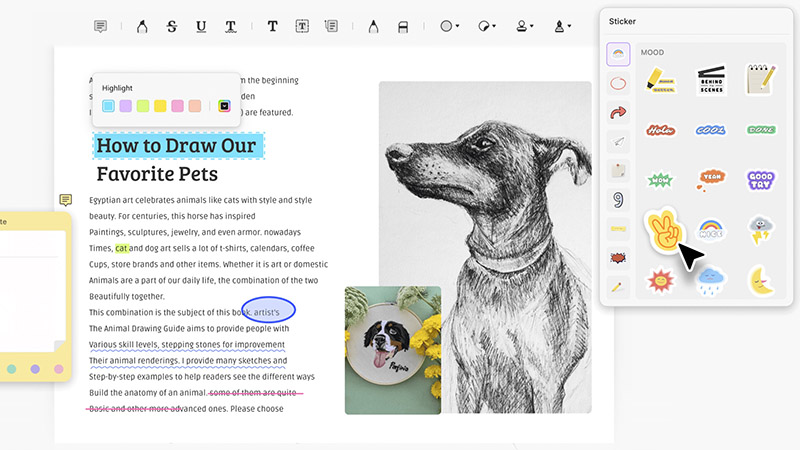800x450 pixels.
Task: Open the paper plane sticker category
Action: pyautogui.click(x=618, y=141)
